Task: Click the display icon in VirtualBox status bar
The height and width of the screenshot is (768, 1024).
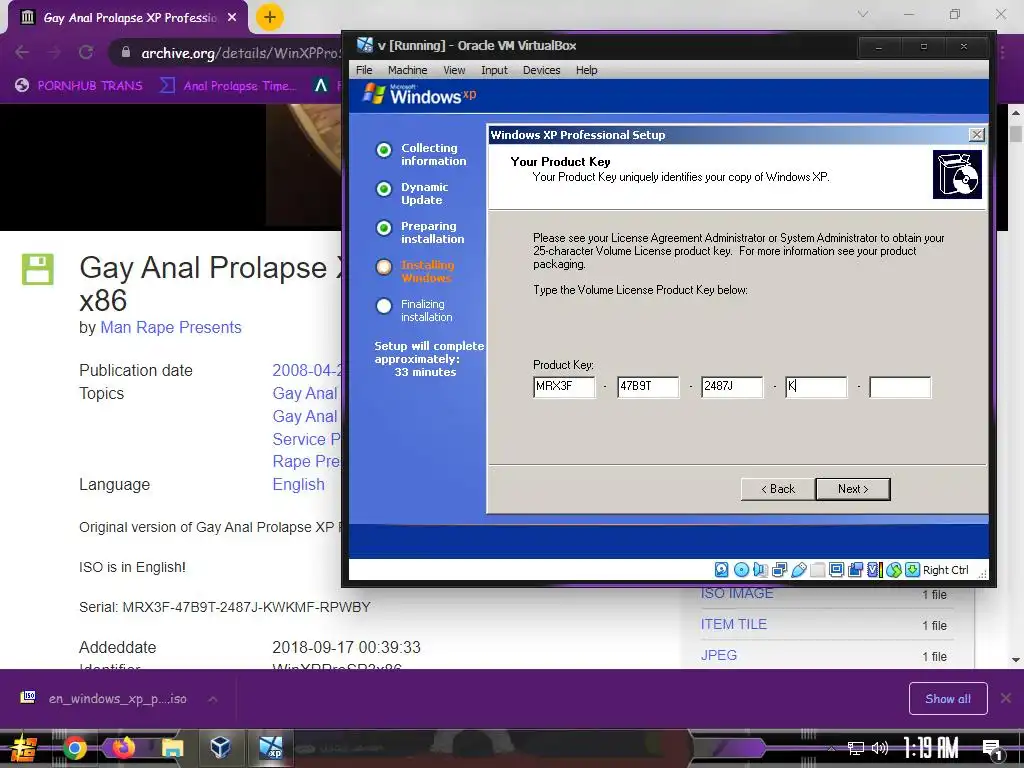Action: [x=837, y=570]
